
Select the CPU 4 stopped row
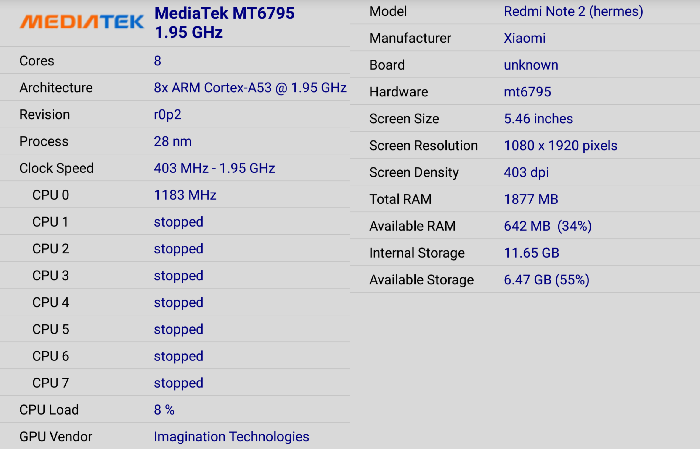175,302
